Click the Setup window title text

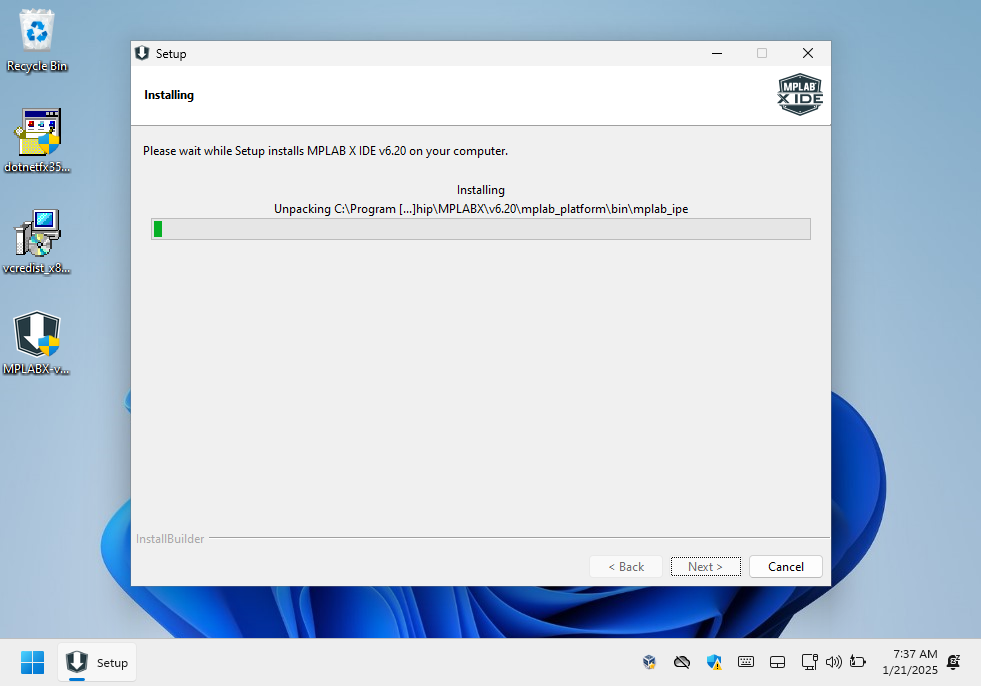coord(171,54)
